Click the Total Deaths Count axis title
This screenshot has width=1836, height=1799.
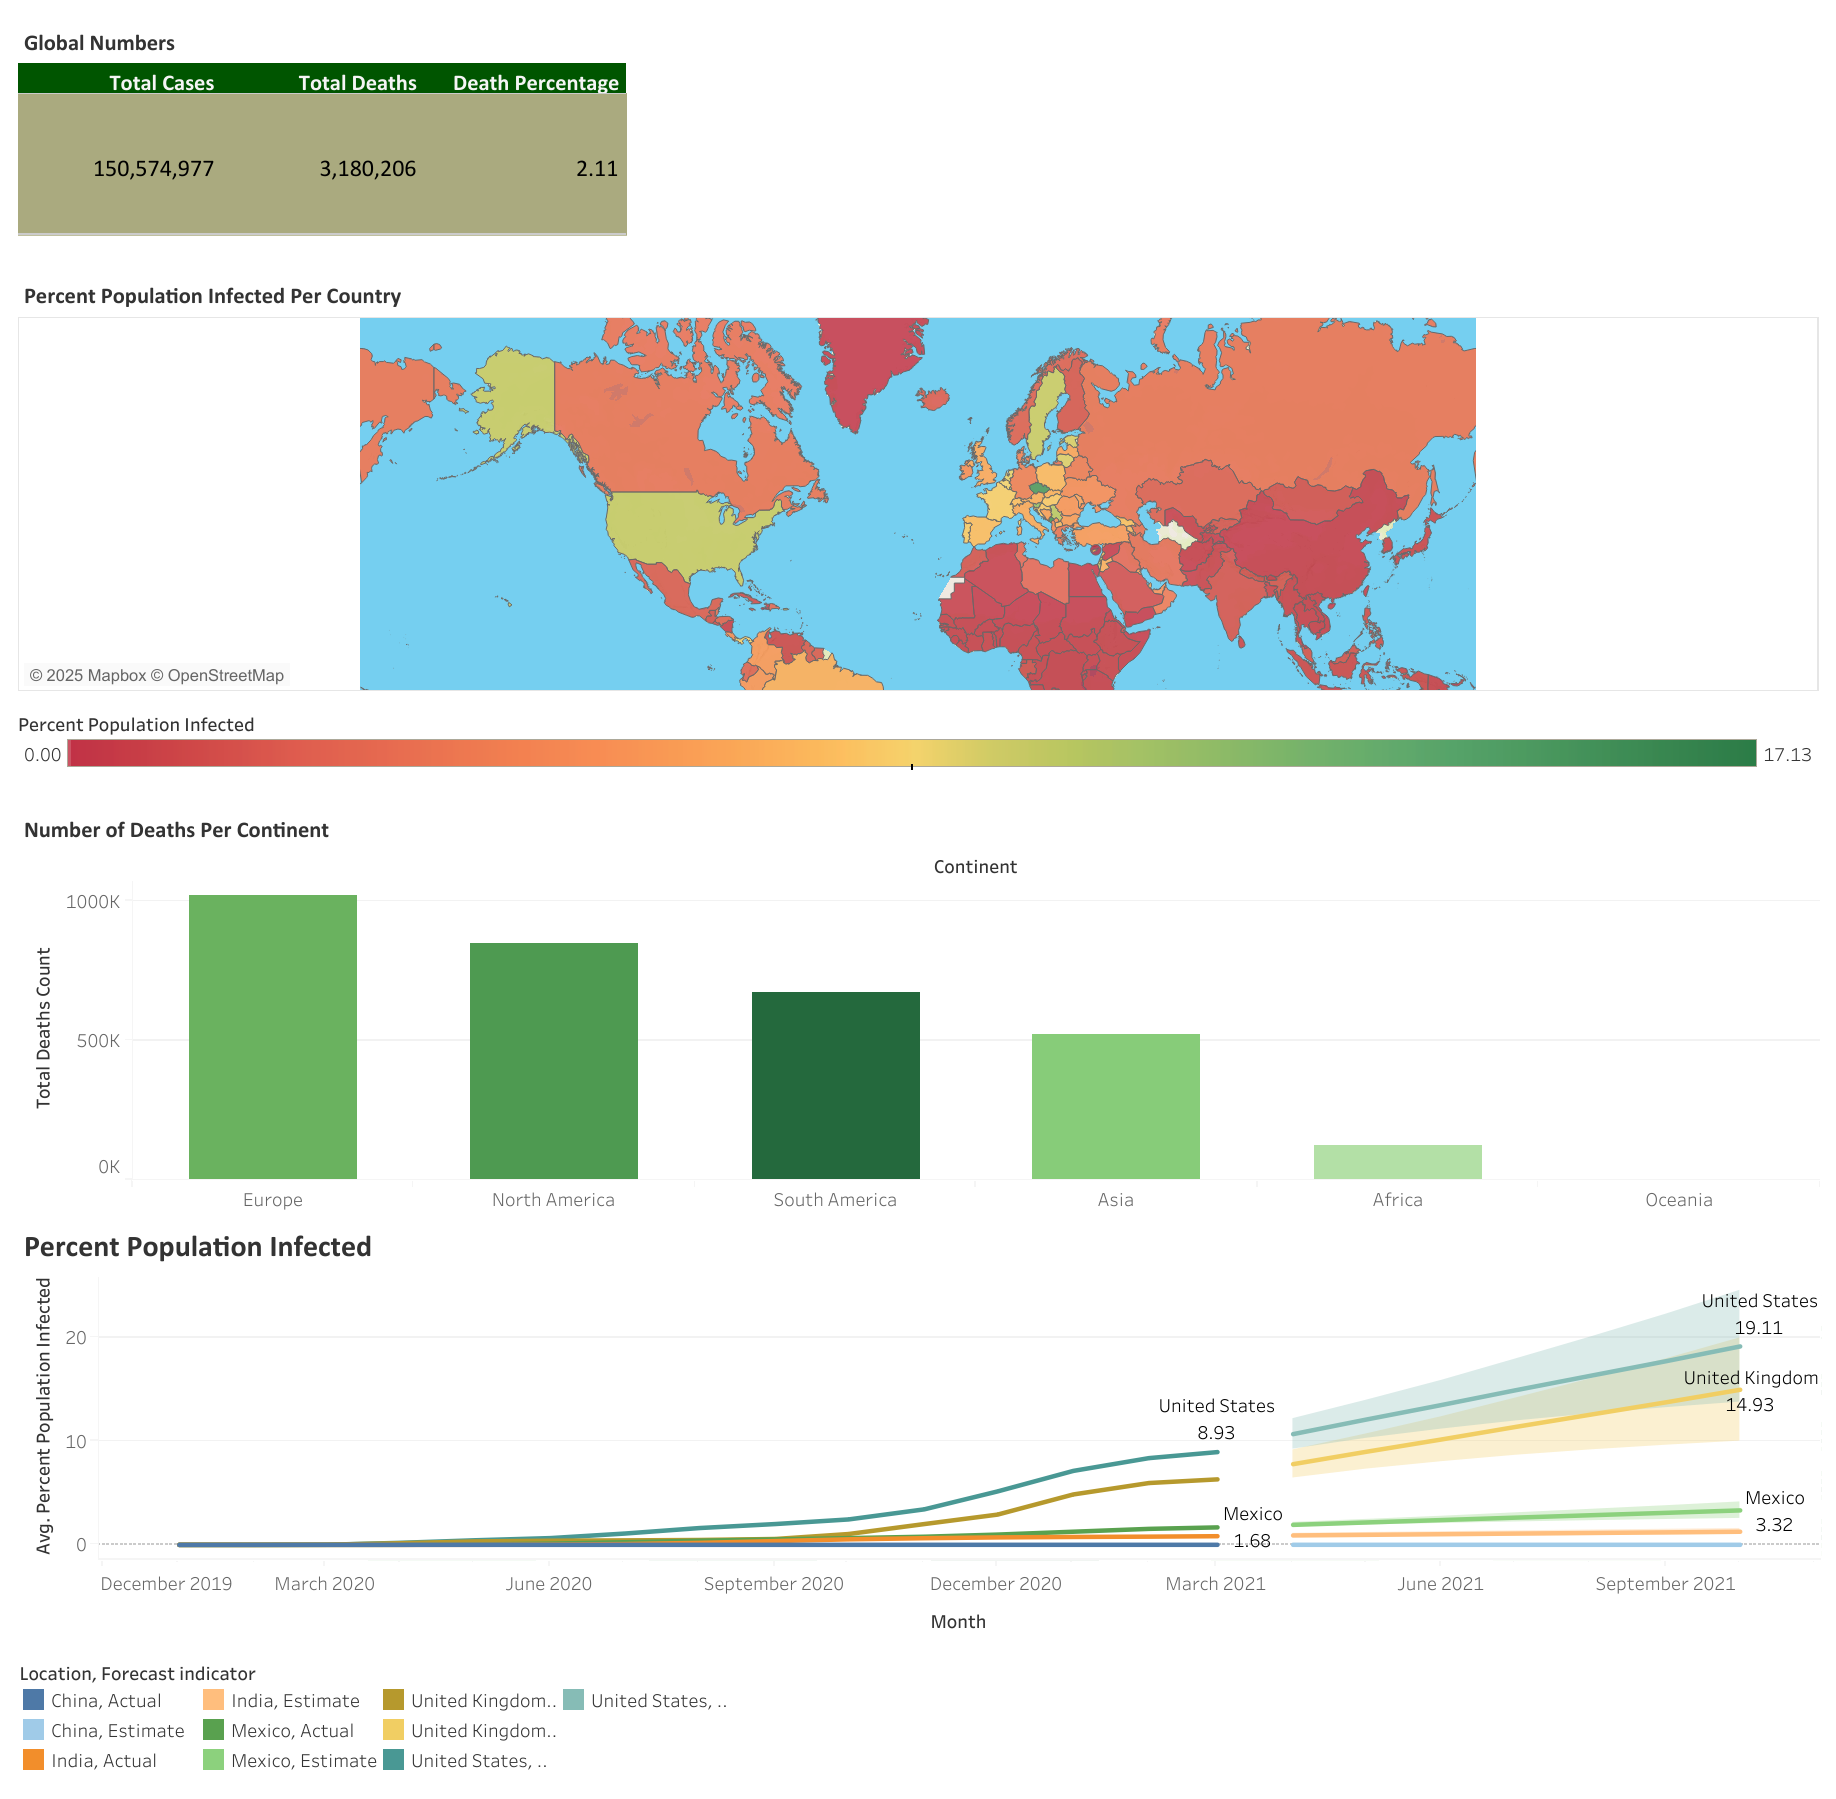43,1028
